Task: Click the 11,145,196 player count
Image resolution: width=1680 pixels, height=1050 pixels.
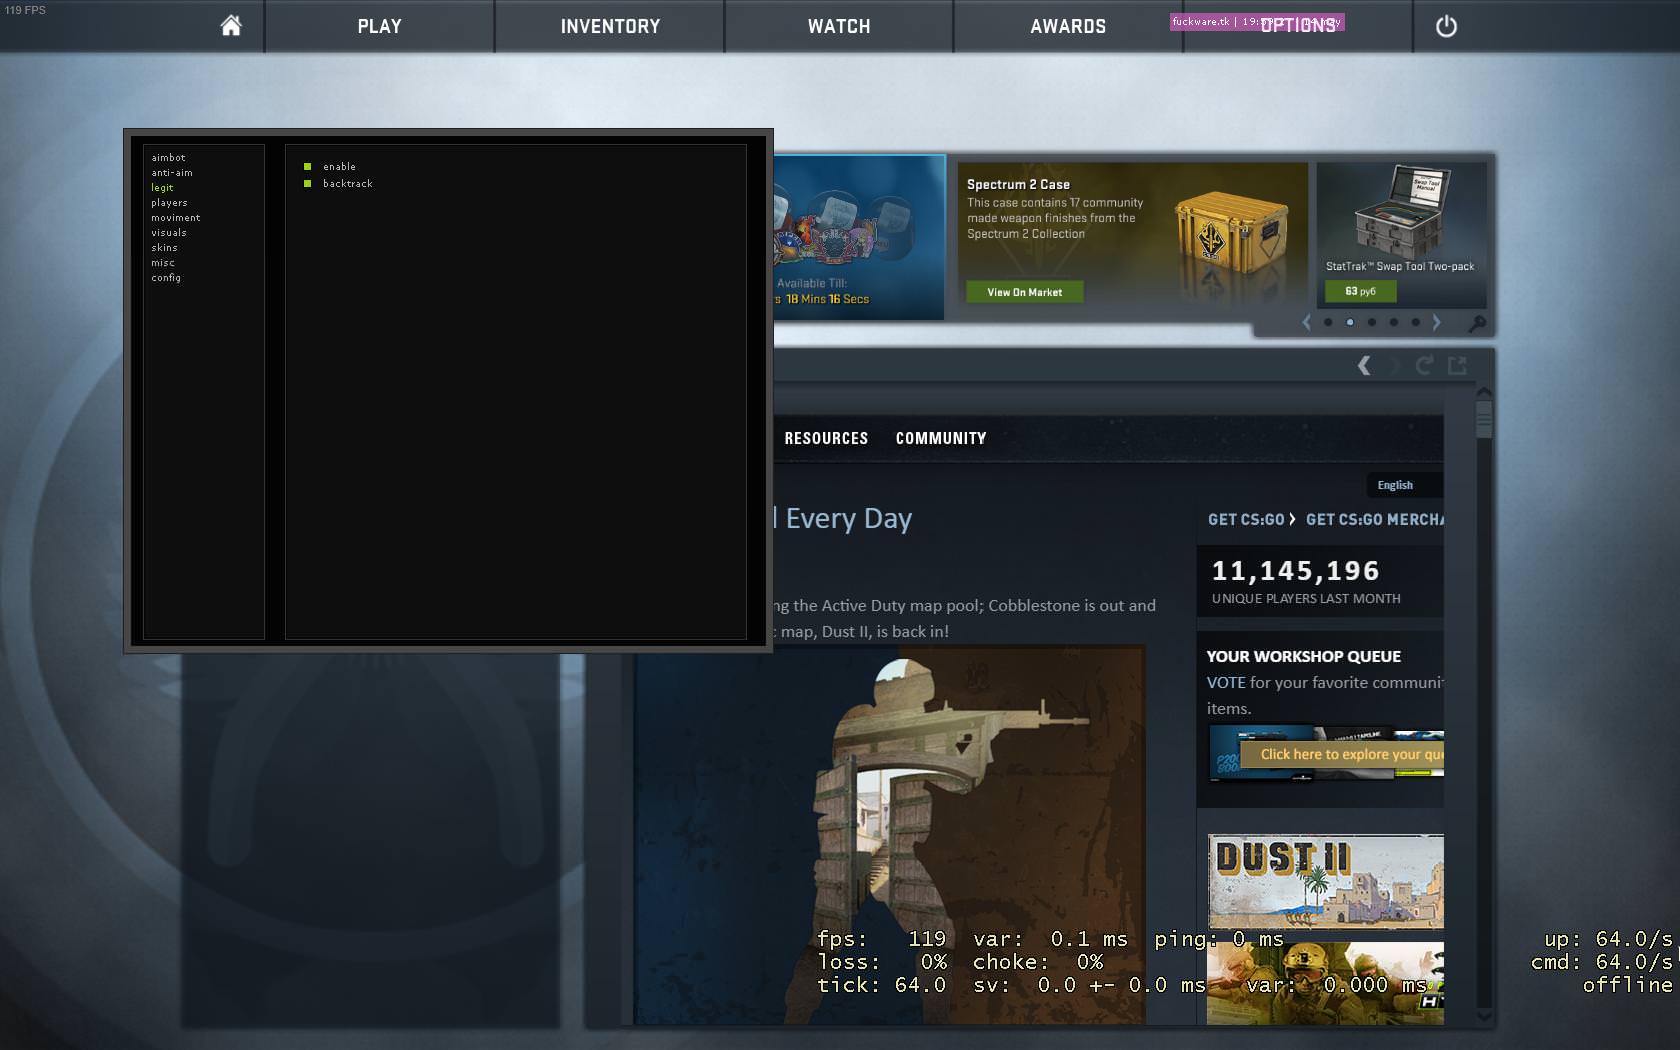Action: pos(1295,570)
